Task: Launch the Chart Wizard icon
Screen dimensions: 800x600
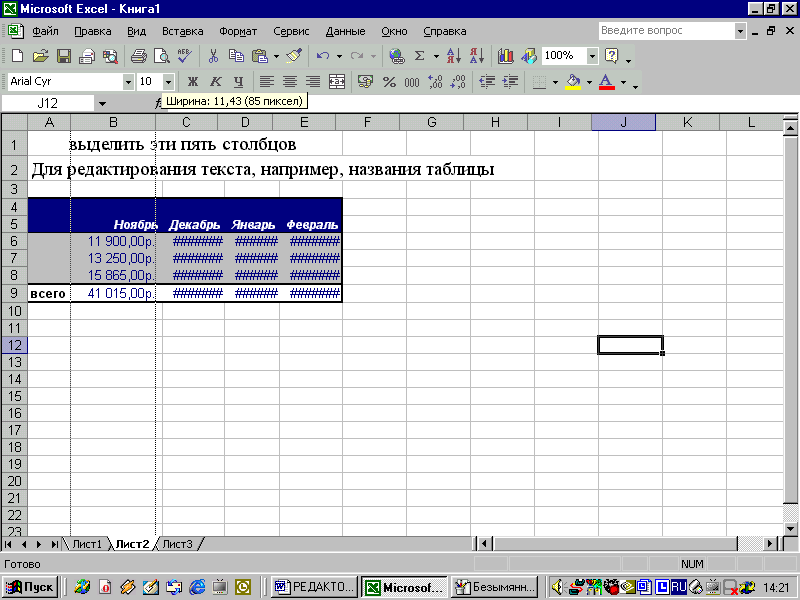Action: click(505, 56)
